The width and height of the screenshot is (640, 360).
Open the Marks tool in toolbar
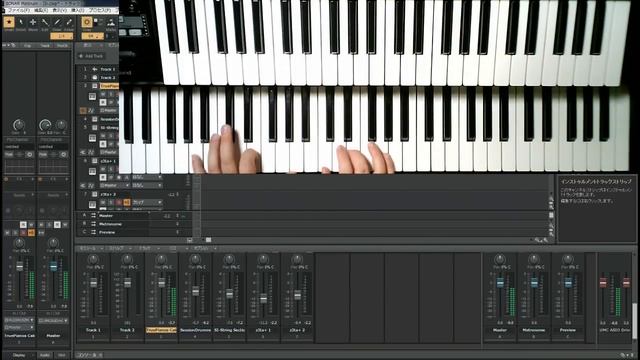click(x=111, y=22)
